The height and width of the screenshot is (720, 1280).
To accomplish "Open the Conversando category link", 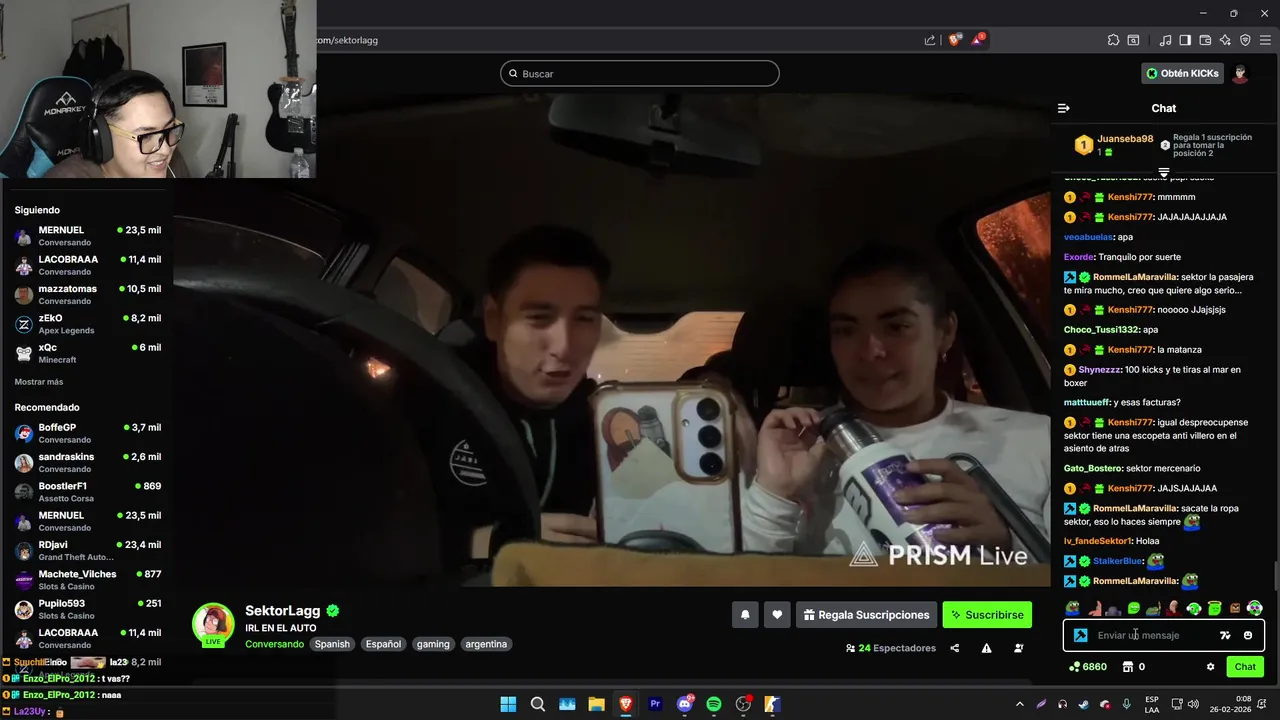I will tap(274, 644).
